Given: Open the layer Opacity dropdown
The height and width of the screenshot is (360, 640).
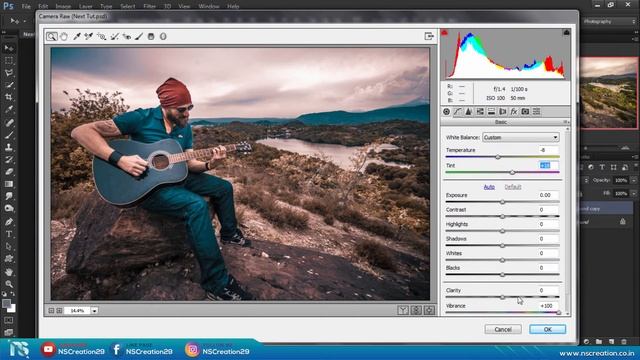Looking at the screenshot, I should [x=634, y=180].
